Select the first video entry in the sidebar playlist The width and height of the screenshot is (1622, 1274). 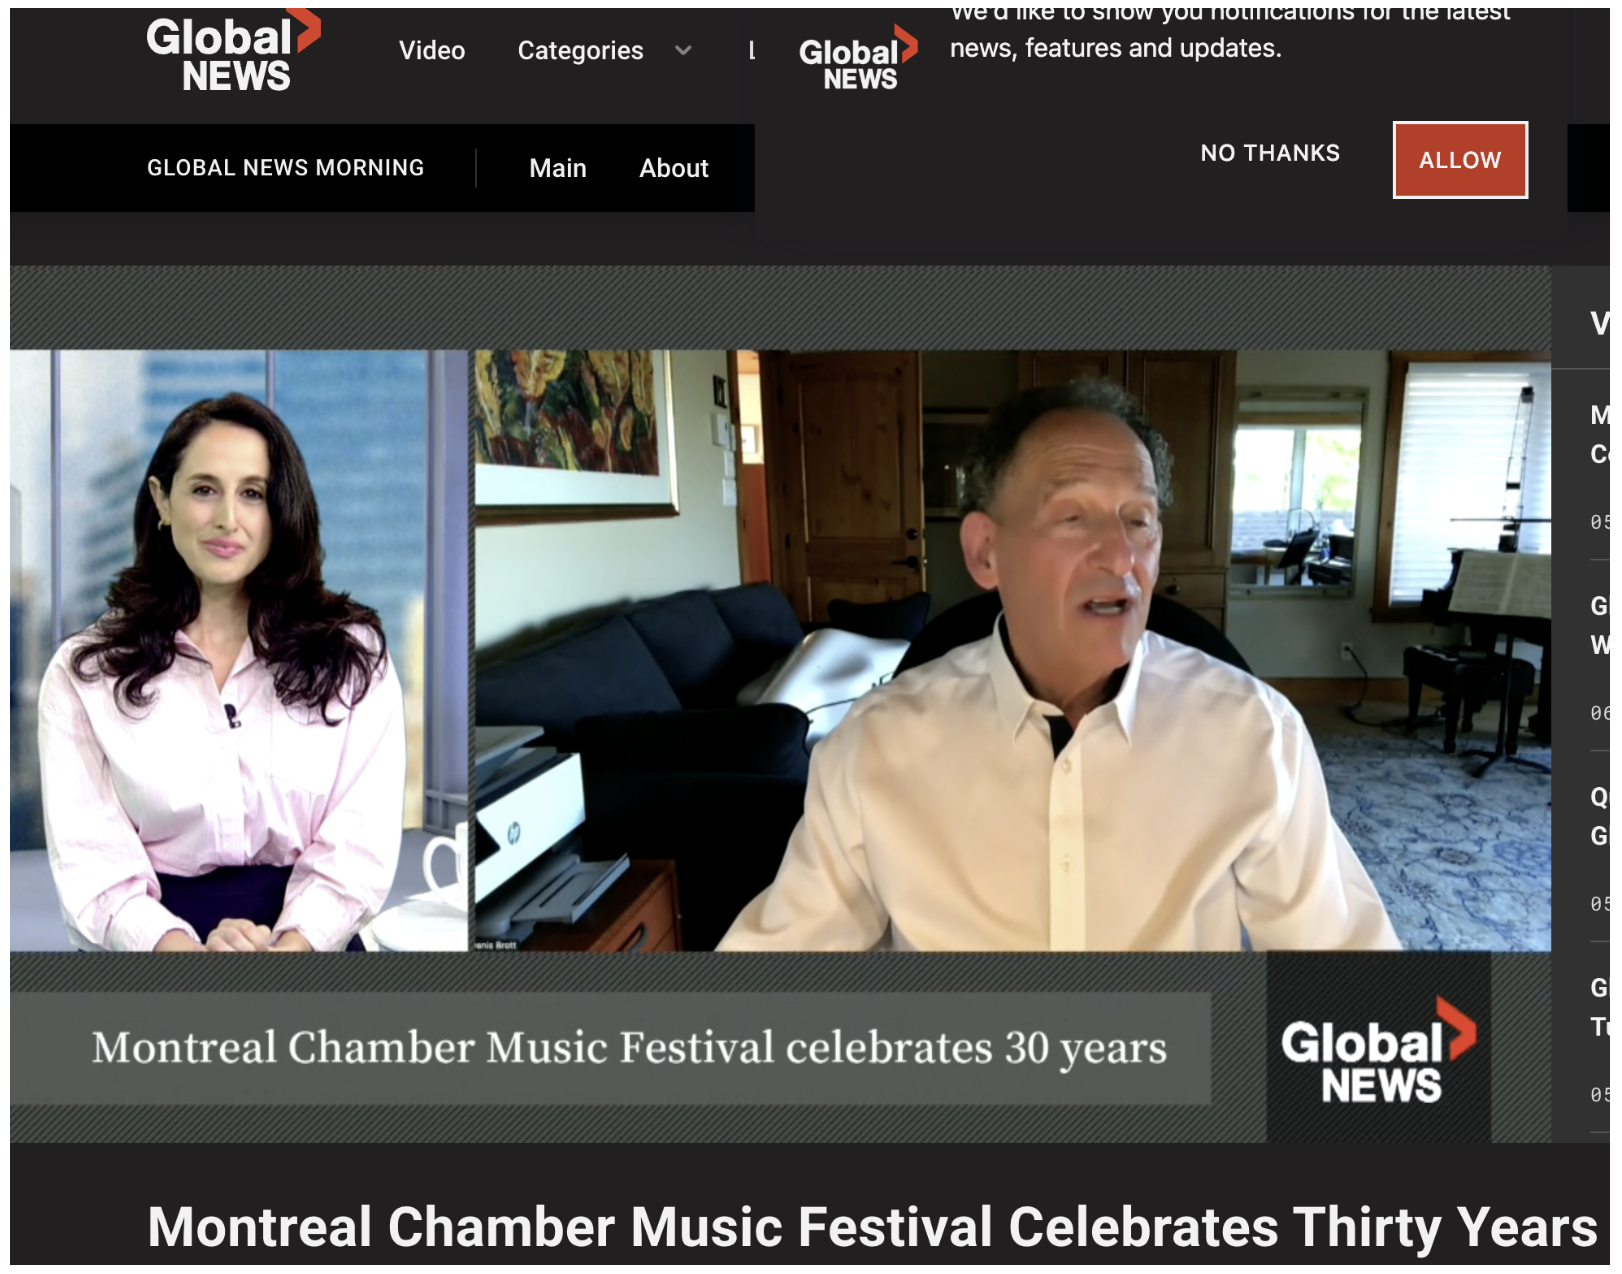[x=1600, y=440]
